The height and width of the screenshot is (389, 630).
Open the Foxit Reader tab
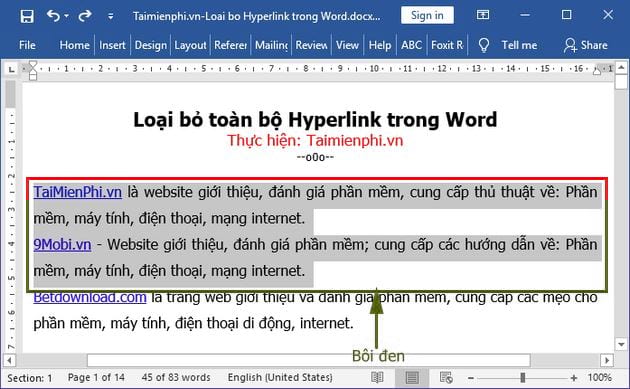(447, 45)
